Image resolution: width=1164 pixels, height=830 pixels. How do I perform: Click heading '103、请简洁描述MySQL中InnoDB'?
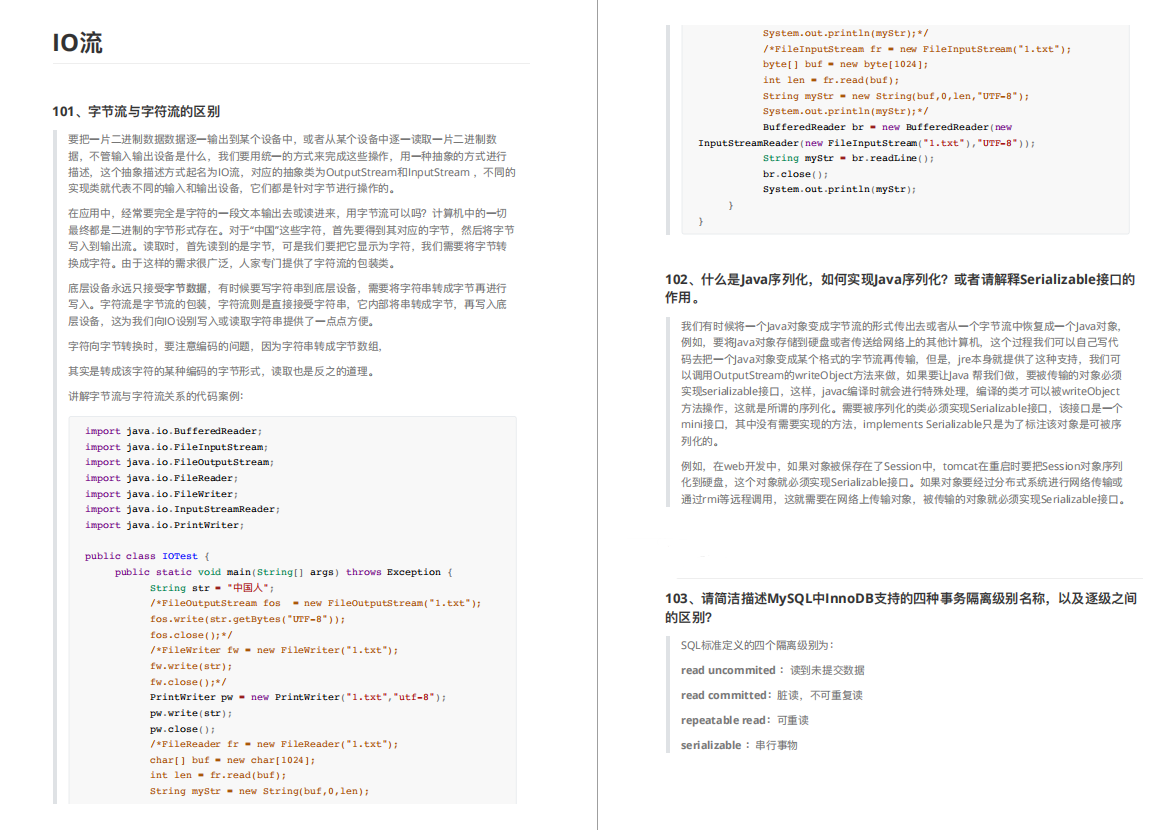[x=900, y=607]
